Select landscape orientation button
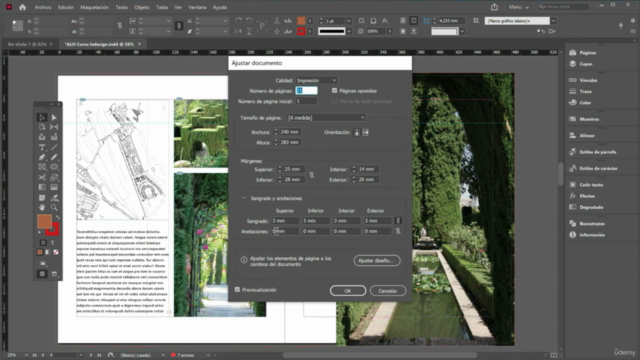The image size is (640, 360). pos(365,132)
